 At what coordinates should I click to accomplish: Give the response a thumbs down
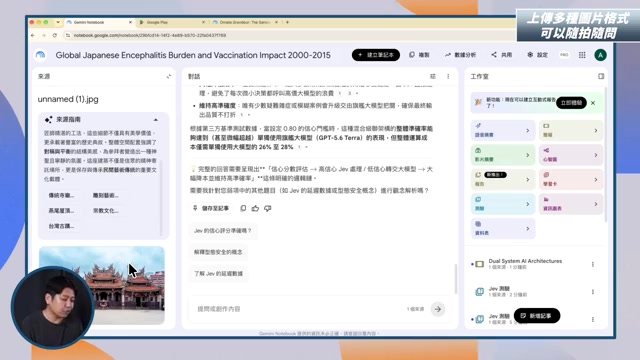pos(267,208)
